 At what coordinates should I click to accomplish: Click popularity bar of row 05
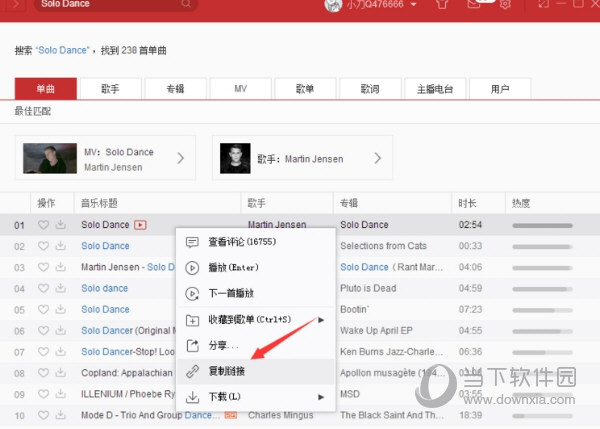pyautogui.click(x=542, y=310)
